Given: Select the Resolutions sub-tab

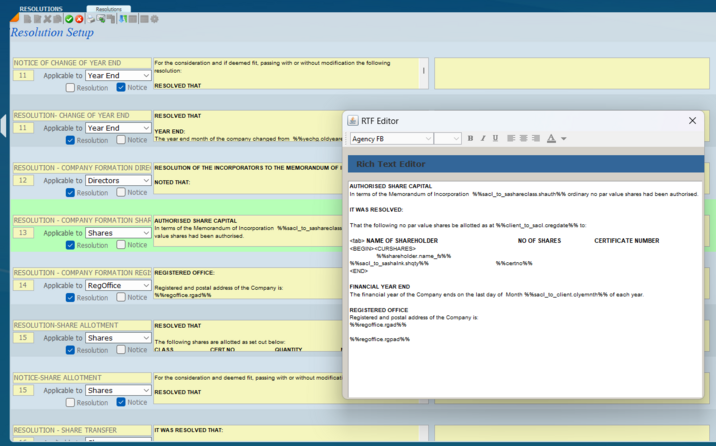Looking at the screenshot, I should tap(108, 8).
